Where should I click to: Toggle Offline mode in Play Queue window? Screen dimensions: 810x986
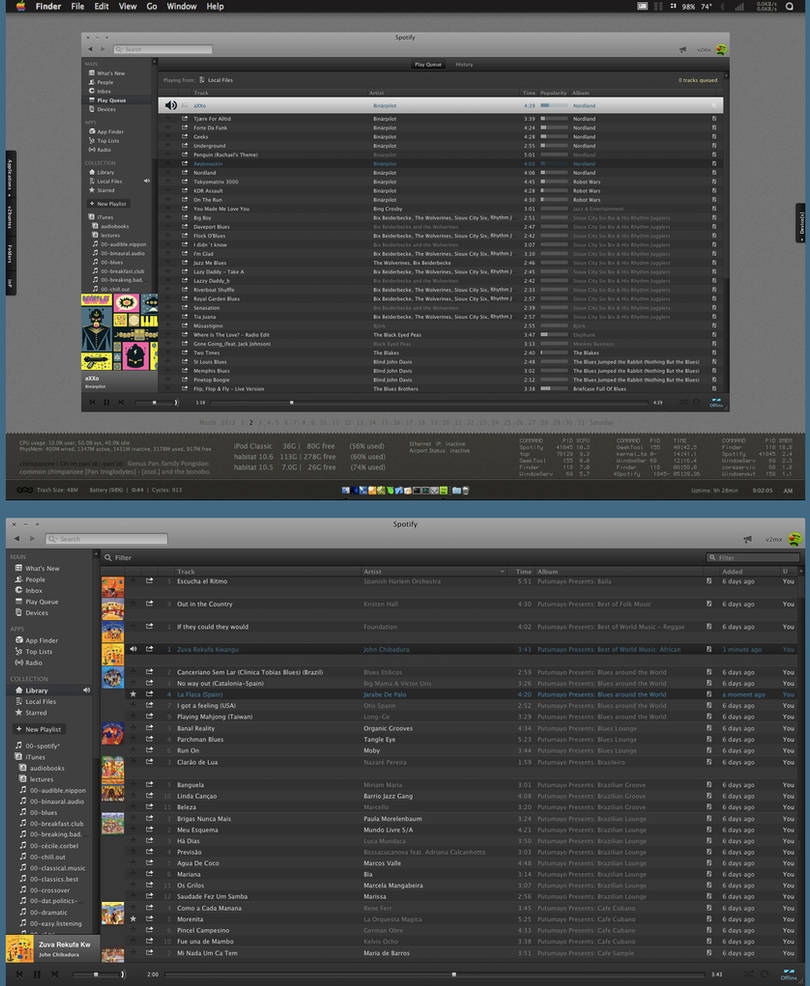tap(716, 402)
